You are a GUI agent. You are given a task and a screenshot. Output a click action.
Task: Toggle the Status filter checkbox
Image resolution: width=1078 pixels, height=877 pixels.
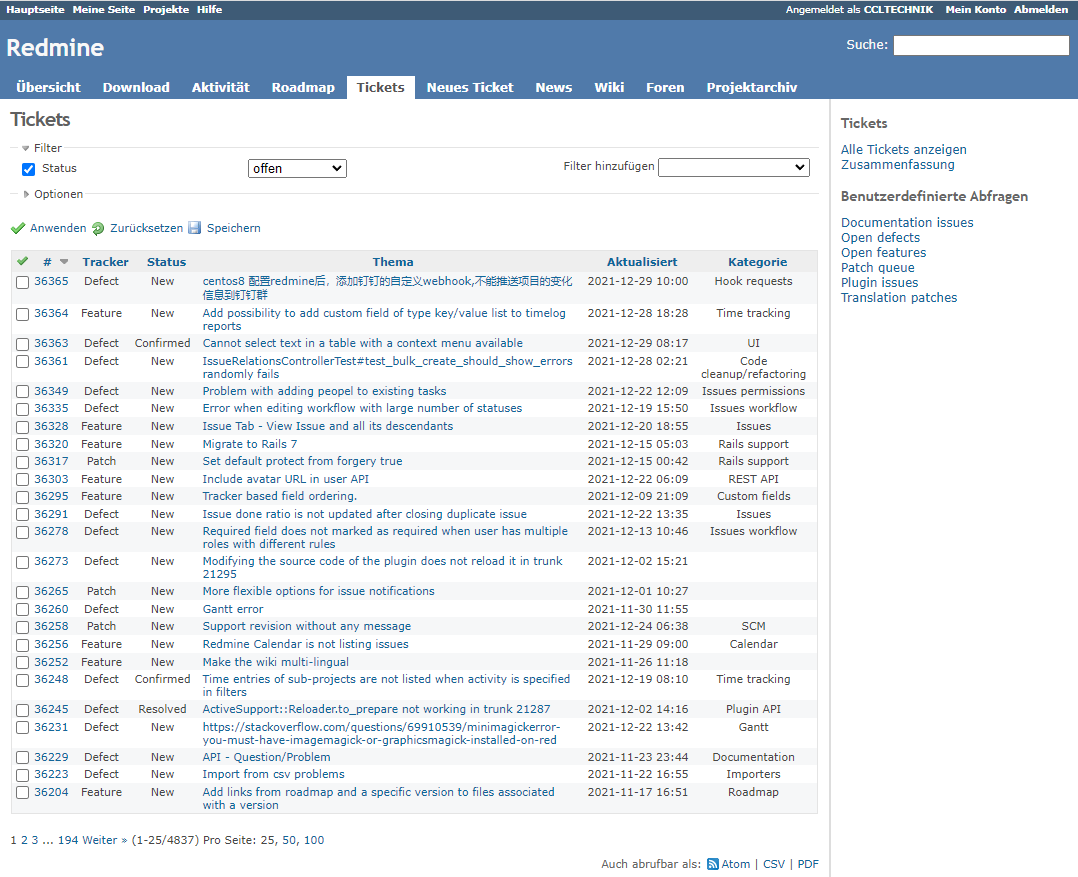tap(29, 169)
